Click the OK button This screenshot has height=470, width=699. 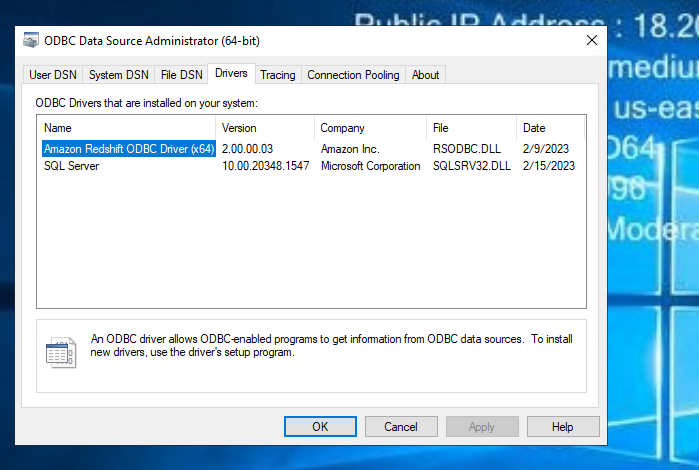click(320, 427)
